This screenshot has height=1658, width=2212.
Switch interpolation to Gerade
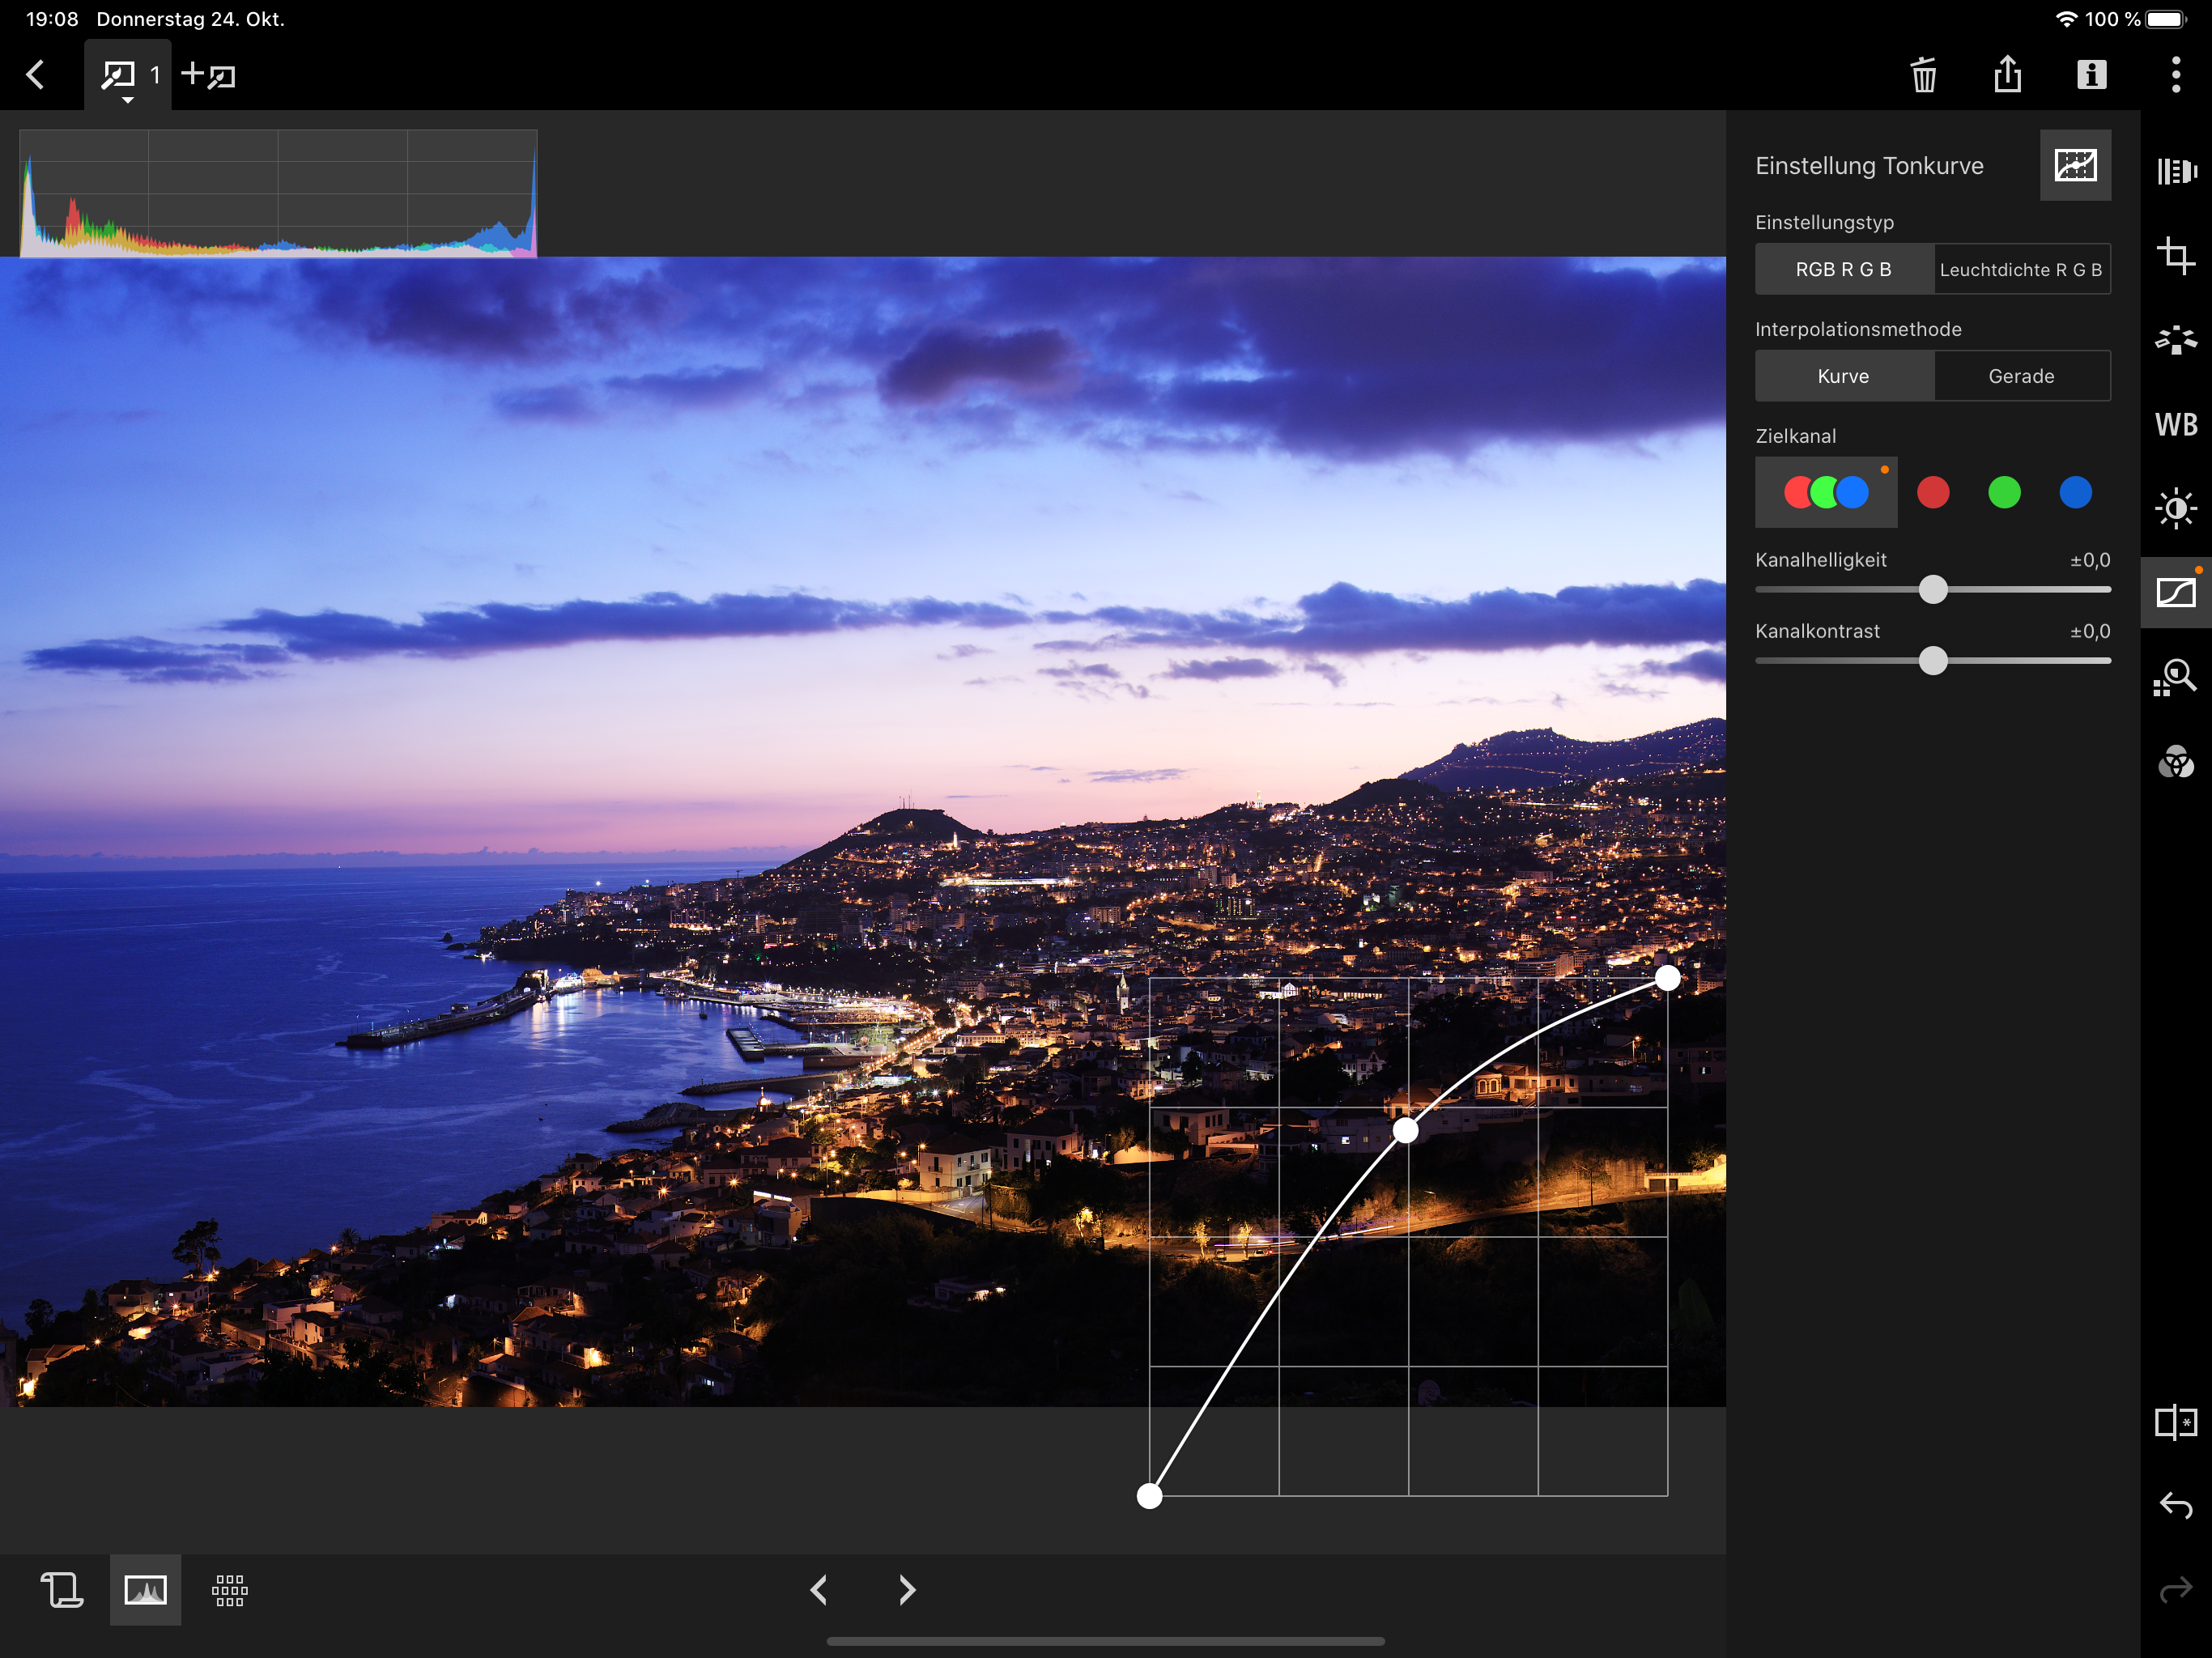(x=2021, y=376)
